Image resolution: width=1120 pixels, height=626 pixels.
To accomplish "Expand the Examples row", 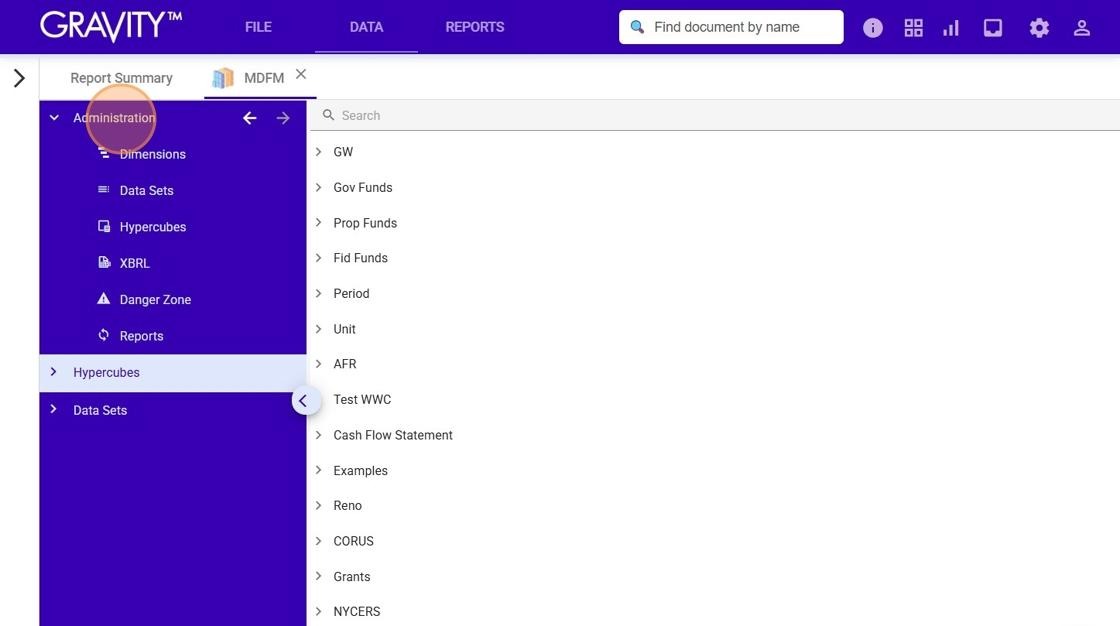I will (x=319, y=470).
